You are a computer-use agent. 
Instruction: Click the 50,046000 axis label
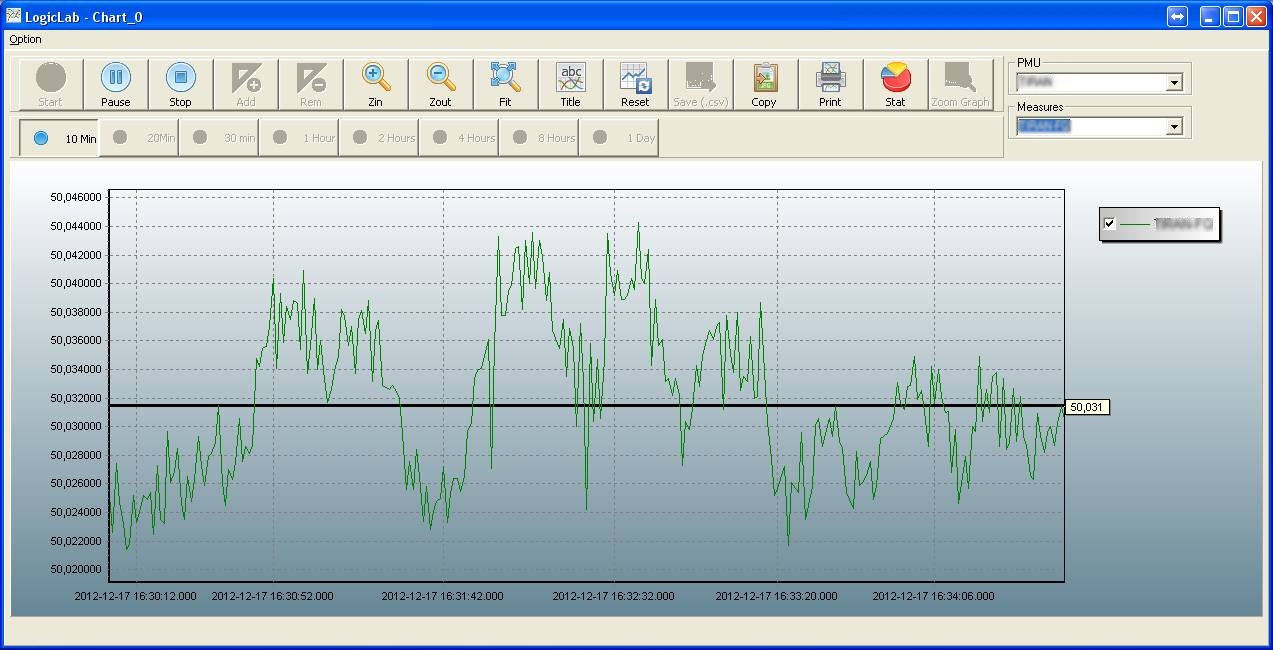76,197
